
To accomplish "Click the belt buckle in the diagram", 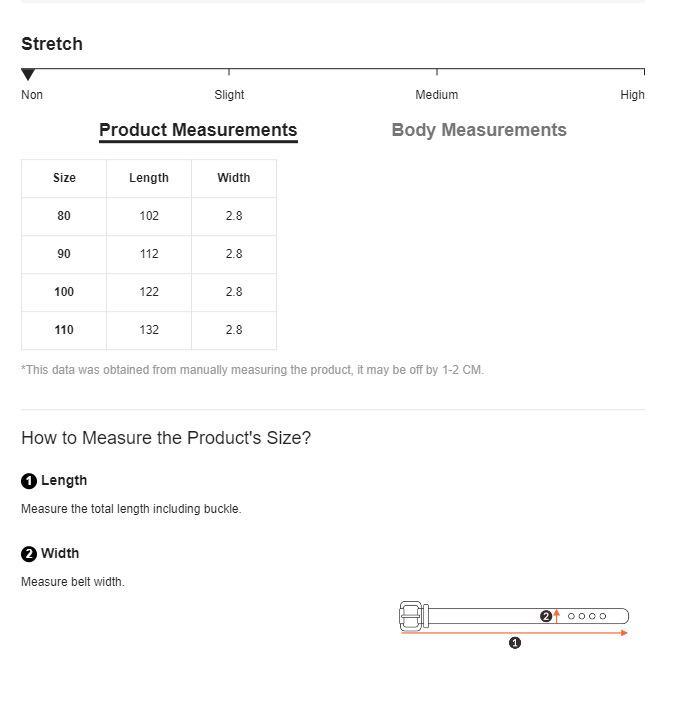I will pyautogui.click(x=411, y=616).
